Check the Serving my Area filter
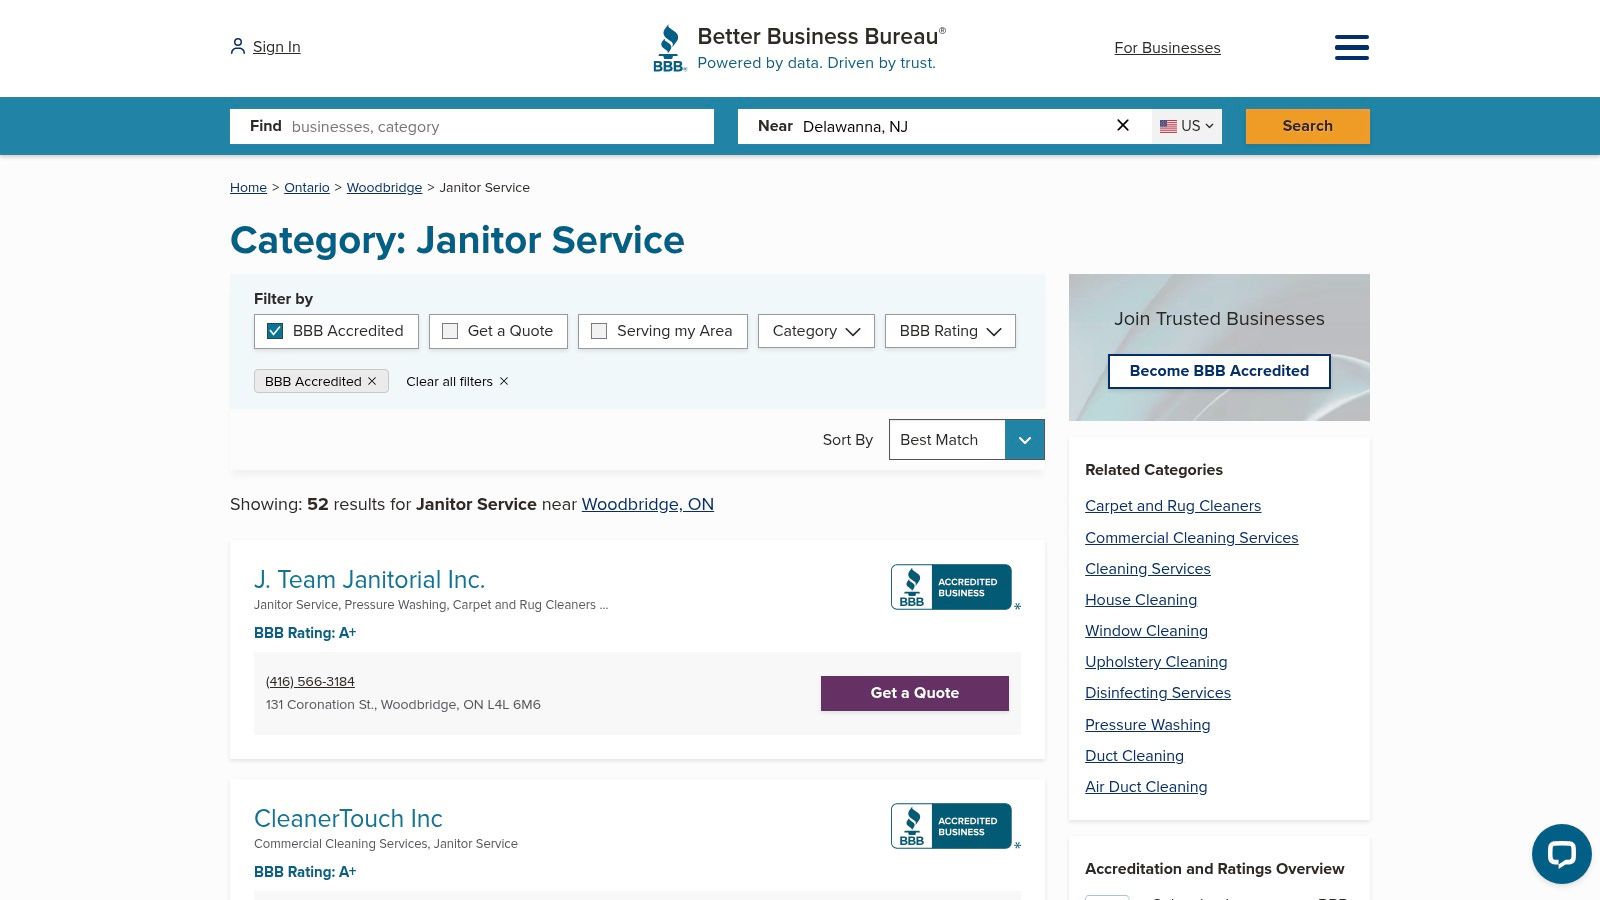This screenshot has width=1600, height=900. pos(599,330)
